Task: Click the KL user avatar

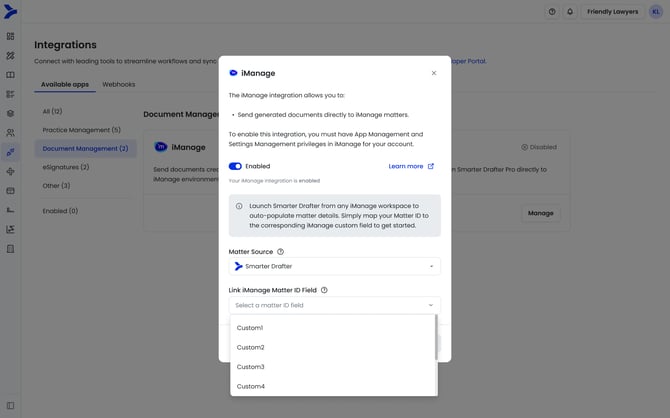Action: pyautogui.click(x=655, y=12)
